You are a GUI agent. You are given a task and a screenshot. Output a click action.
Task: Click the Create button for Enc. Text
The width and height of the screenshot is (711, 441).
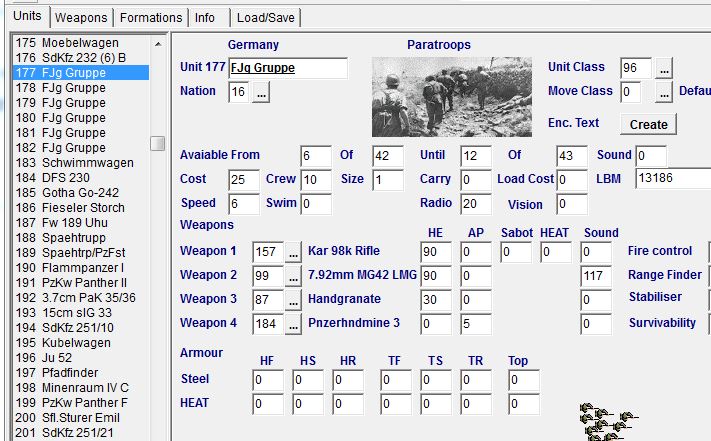[648, 124]
